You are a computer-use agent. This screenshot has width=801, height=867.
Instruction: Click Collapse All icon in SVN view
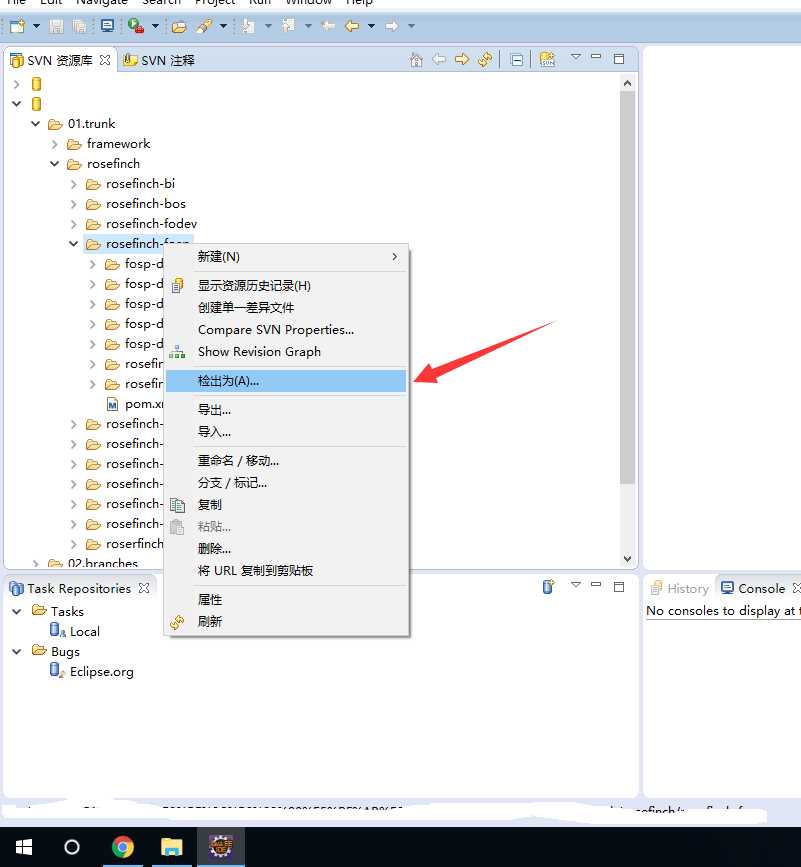pos(517,60)
